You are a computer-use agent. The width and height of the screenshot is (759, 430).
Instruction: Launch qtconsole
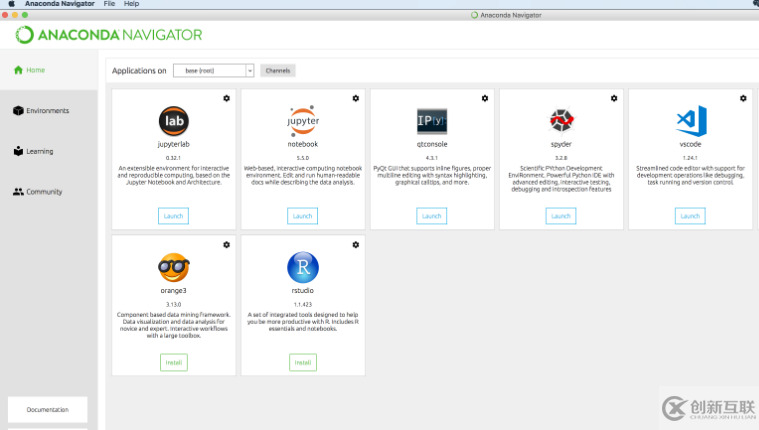coord(432,216)
